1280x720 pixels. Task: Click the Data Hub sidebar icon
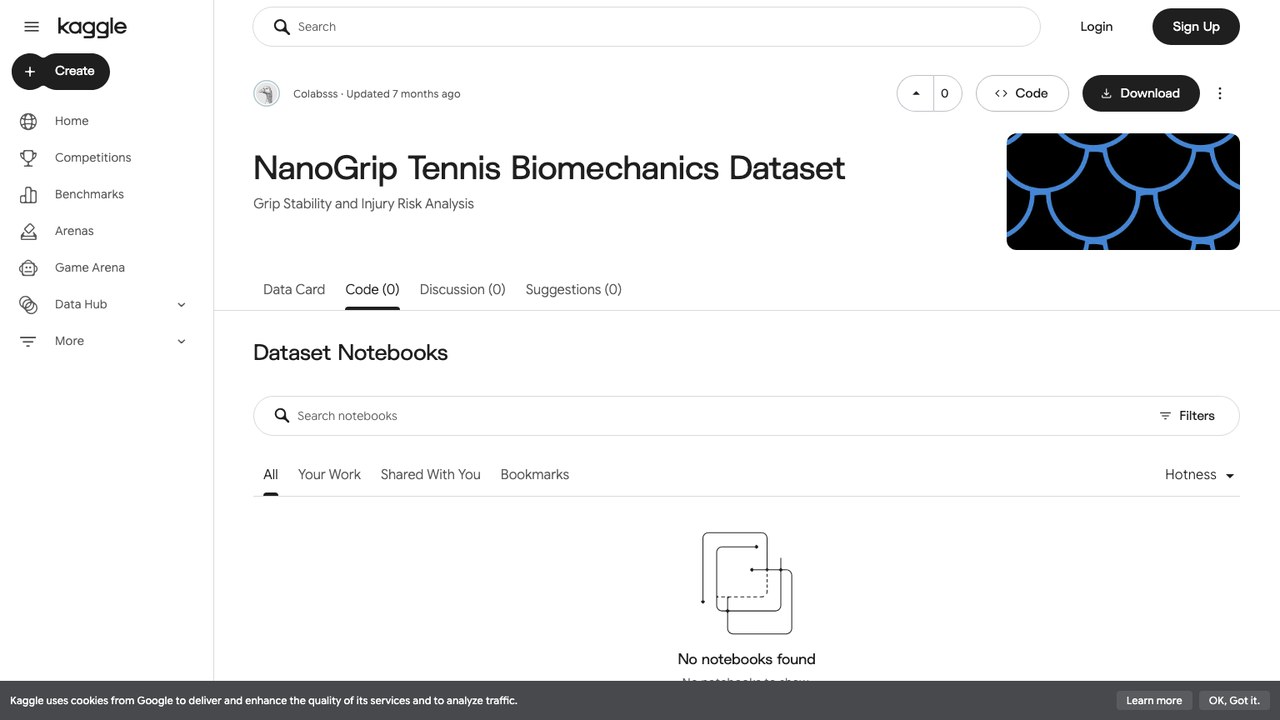tap(28, 304)
